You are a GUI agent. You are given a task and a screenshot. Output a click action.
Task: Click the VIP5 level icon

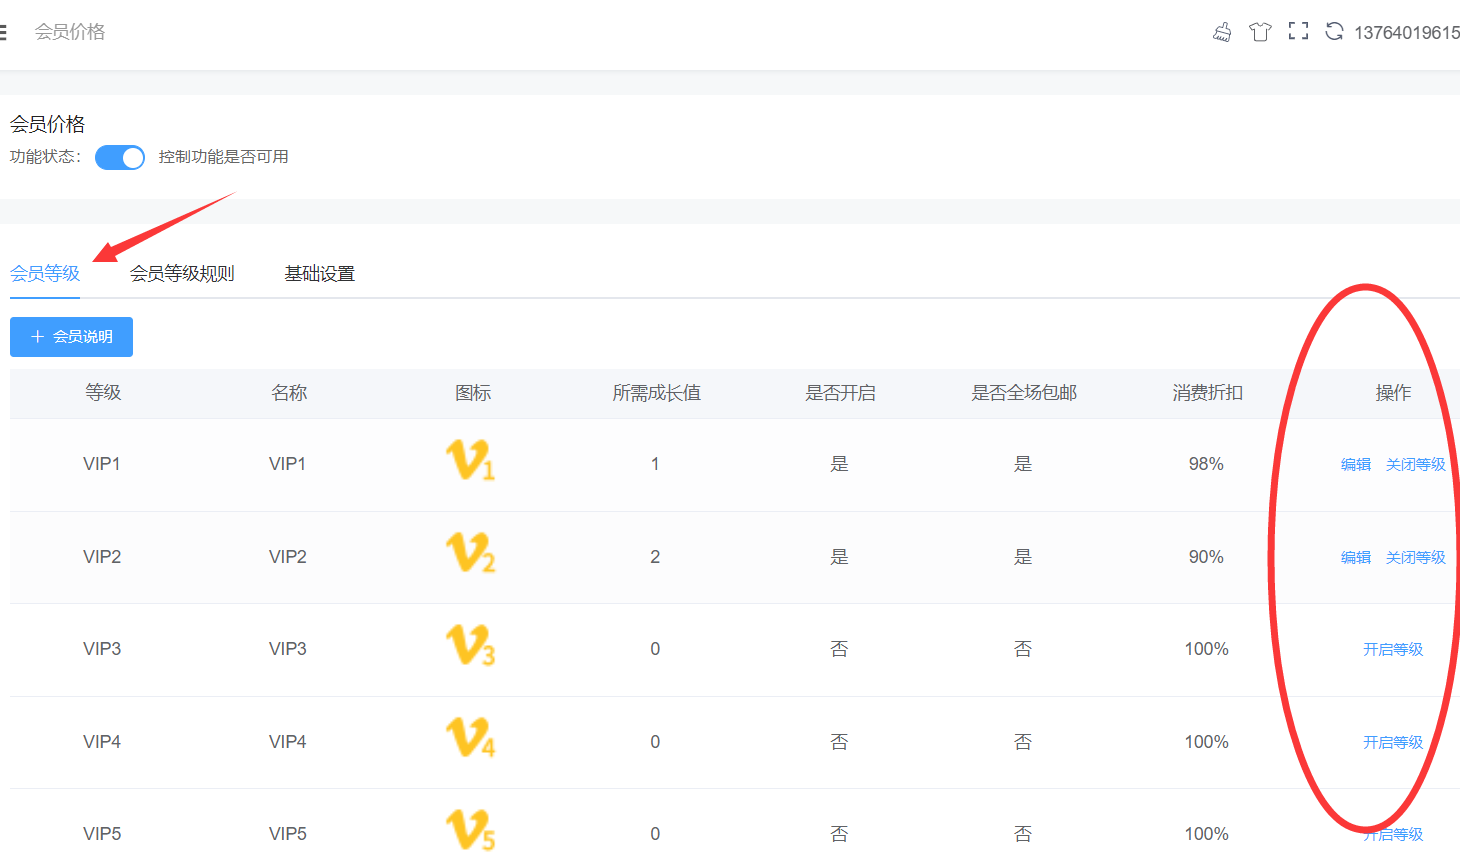tap(470, 830)
